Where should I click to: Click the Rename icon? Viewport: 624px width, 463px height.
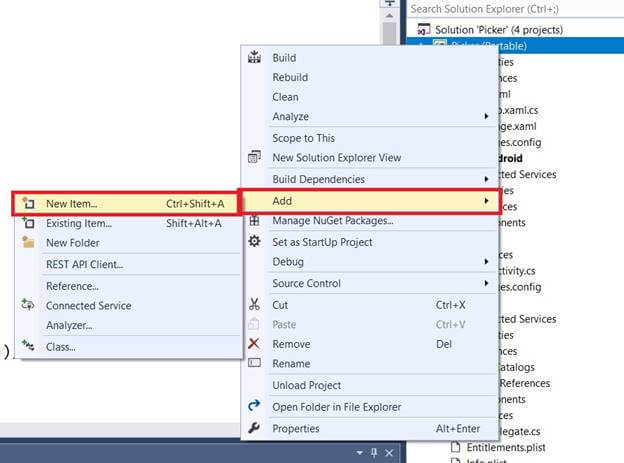click(254, 363)
